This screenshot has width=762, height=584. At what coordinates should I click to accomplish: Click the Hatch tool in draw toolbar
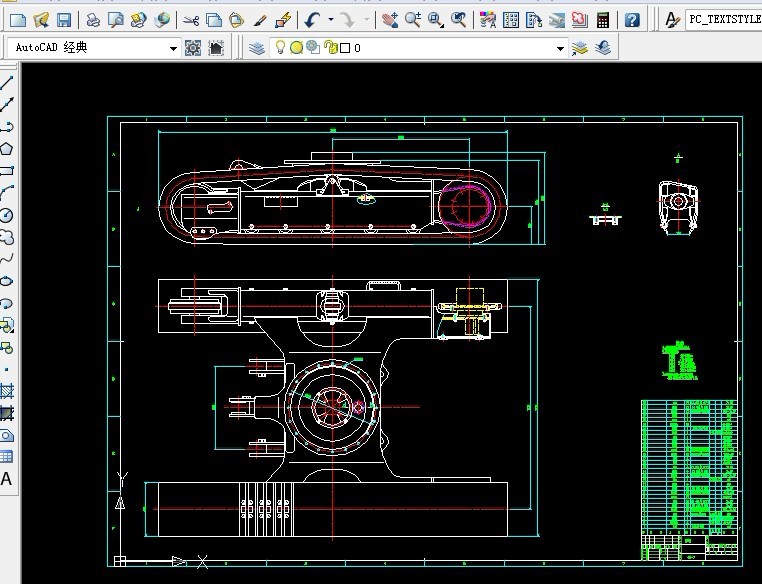pyautogui.click(x=7, y=391)
